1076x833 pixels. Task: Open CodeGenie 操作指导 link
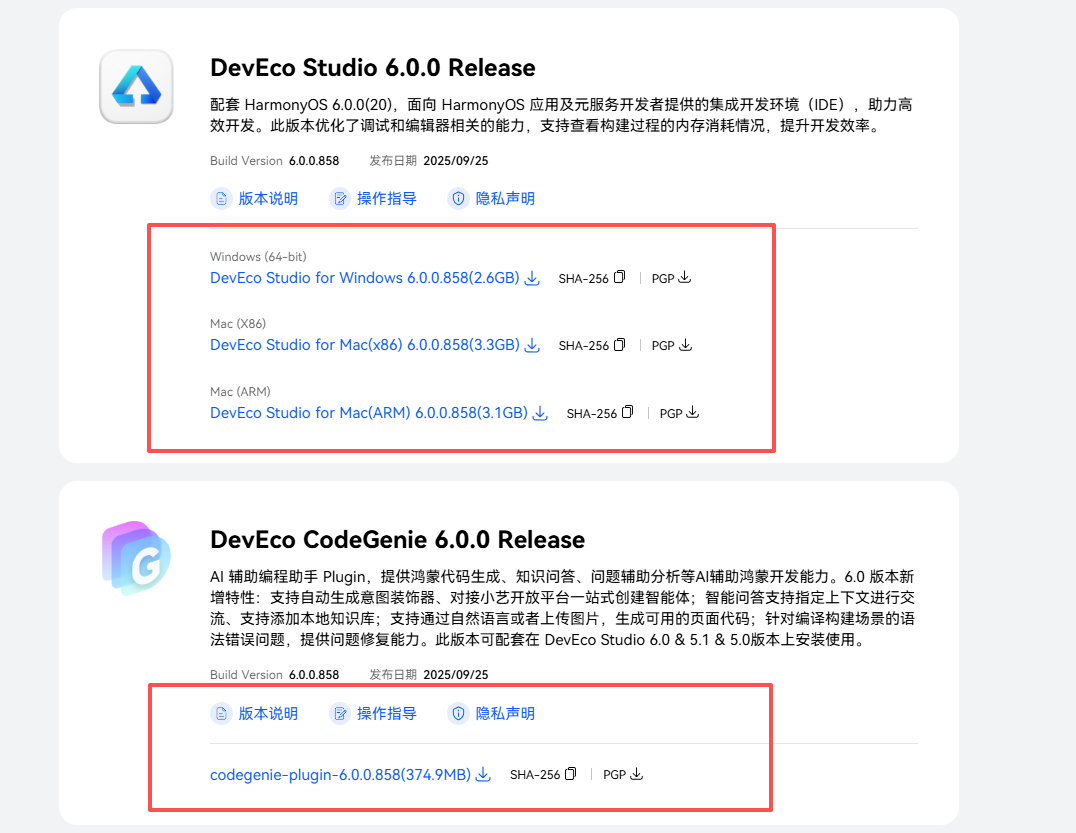click(386, 714)
